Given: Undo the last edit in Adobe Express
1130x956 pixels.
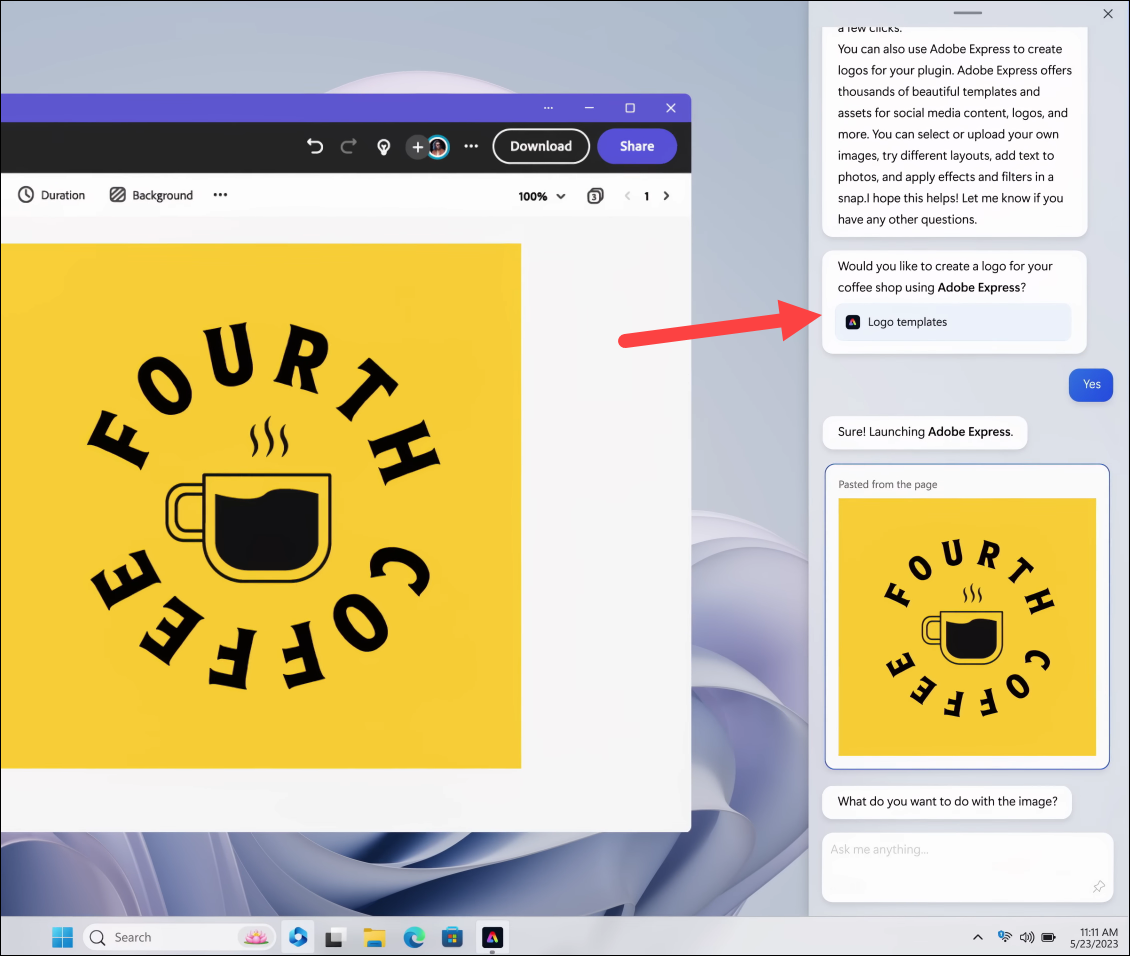Looking at the screenshot, I should (x=315, y=146).
